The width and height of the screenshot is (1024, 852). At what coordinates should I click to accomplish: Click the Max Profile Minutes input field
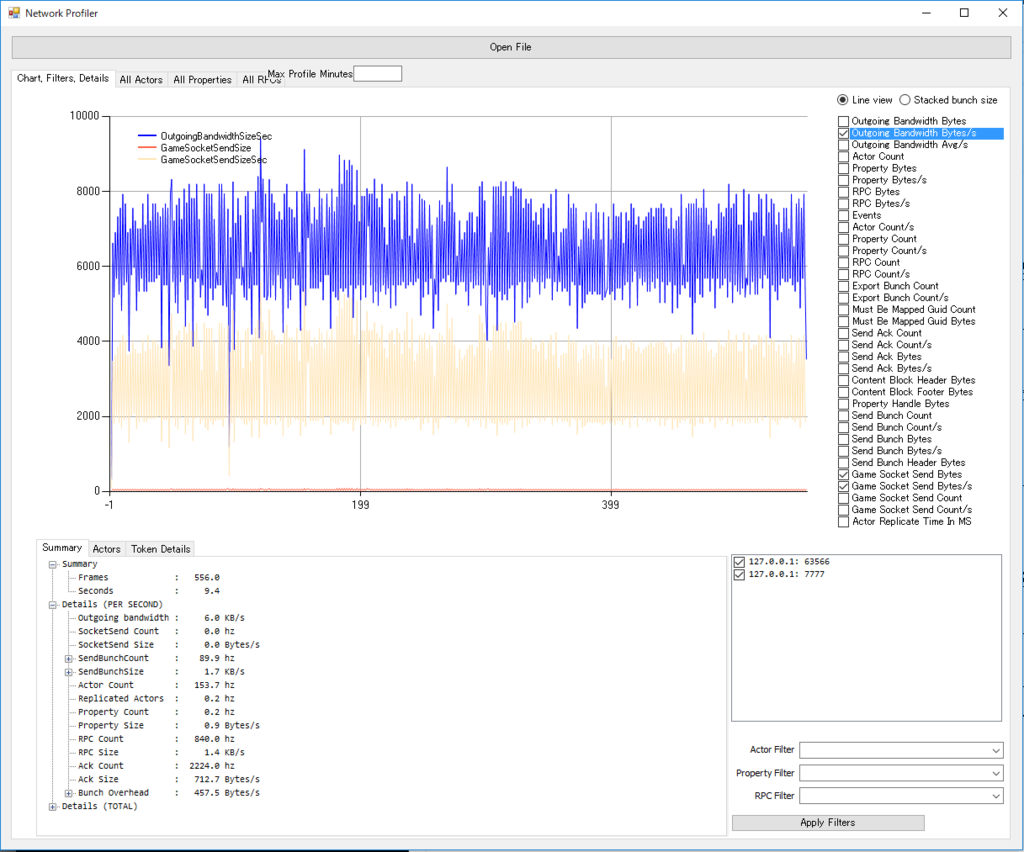[x=377, y=74]
